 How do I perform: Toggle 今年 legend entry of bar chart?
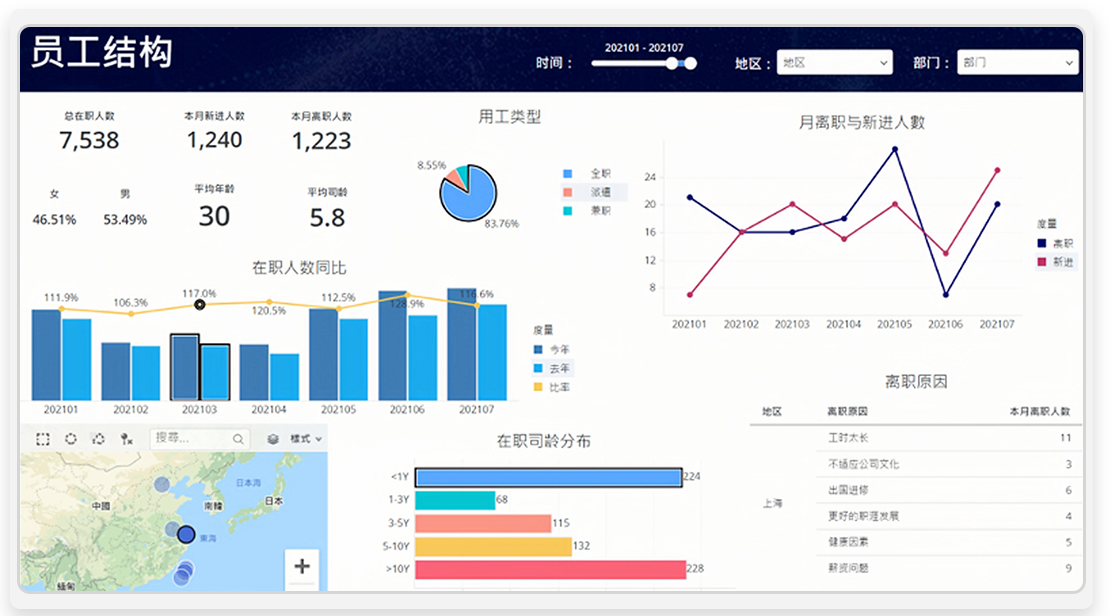(x=551, y=349)
